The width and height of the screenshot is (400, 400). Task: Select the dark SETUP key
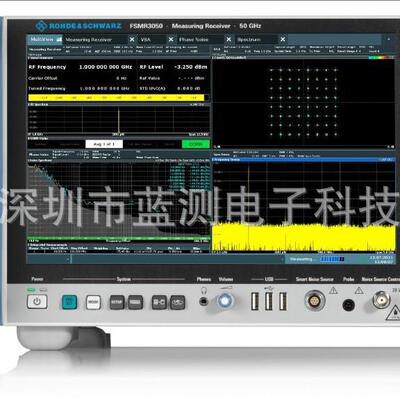click(117, 302)
